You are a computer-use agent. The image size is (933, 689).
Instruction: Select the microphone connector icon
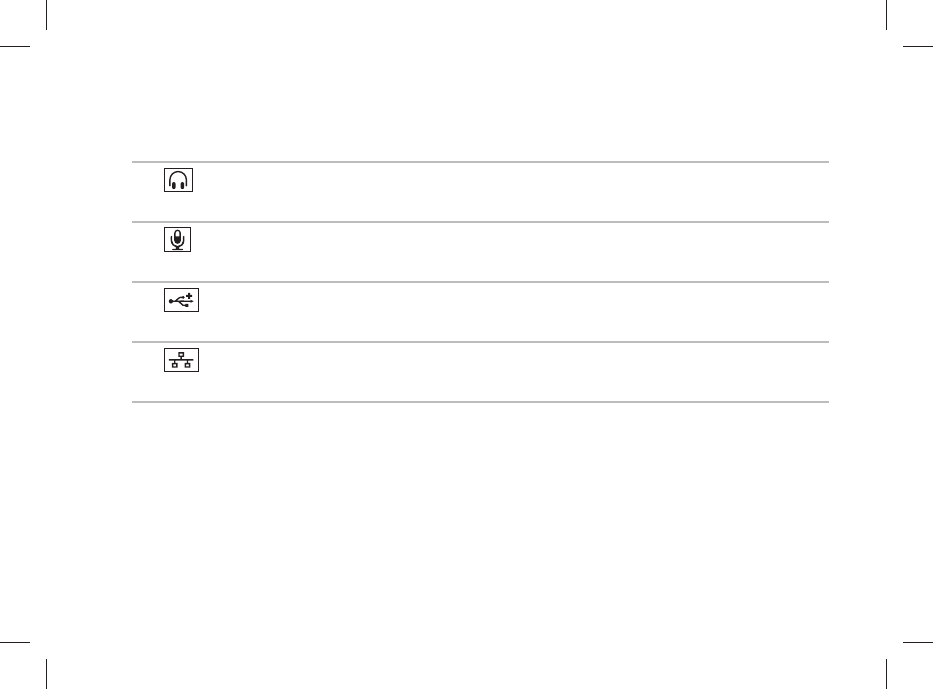[177, 239]
